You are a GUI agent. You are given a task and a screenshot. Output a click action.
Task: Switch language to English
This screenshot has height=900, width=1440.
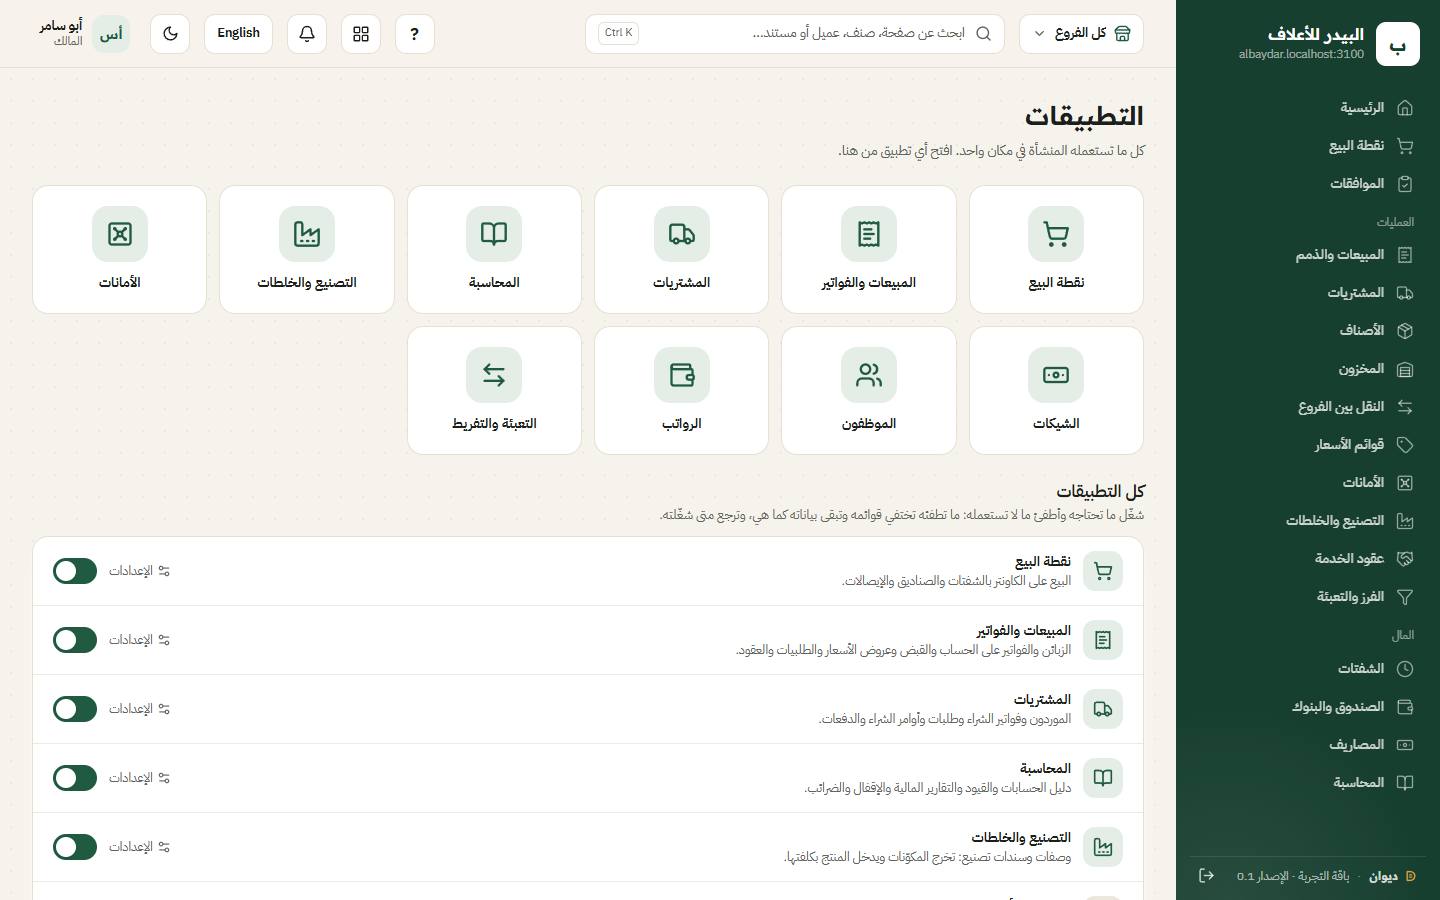238,34
